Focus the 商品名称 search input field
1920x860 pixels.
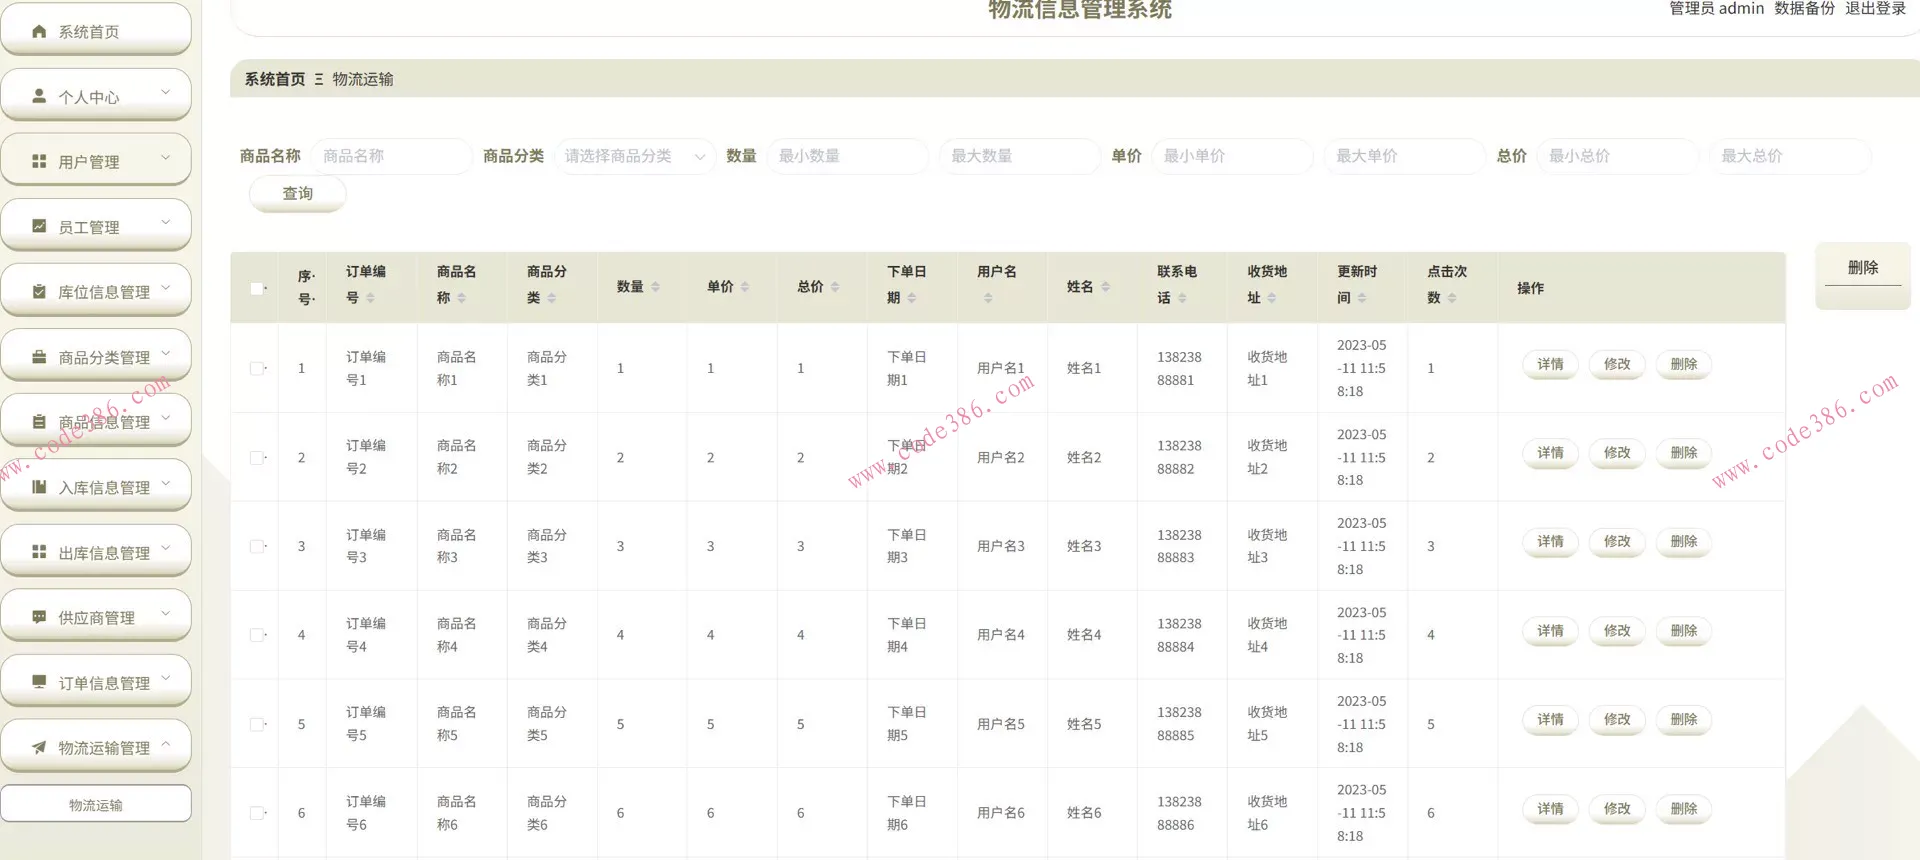point(390,156)
